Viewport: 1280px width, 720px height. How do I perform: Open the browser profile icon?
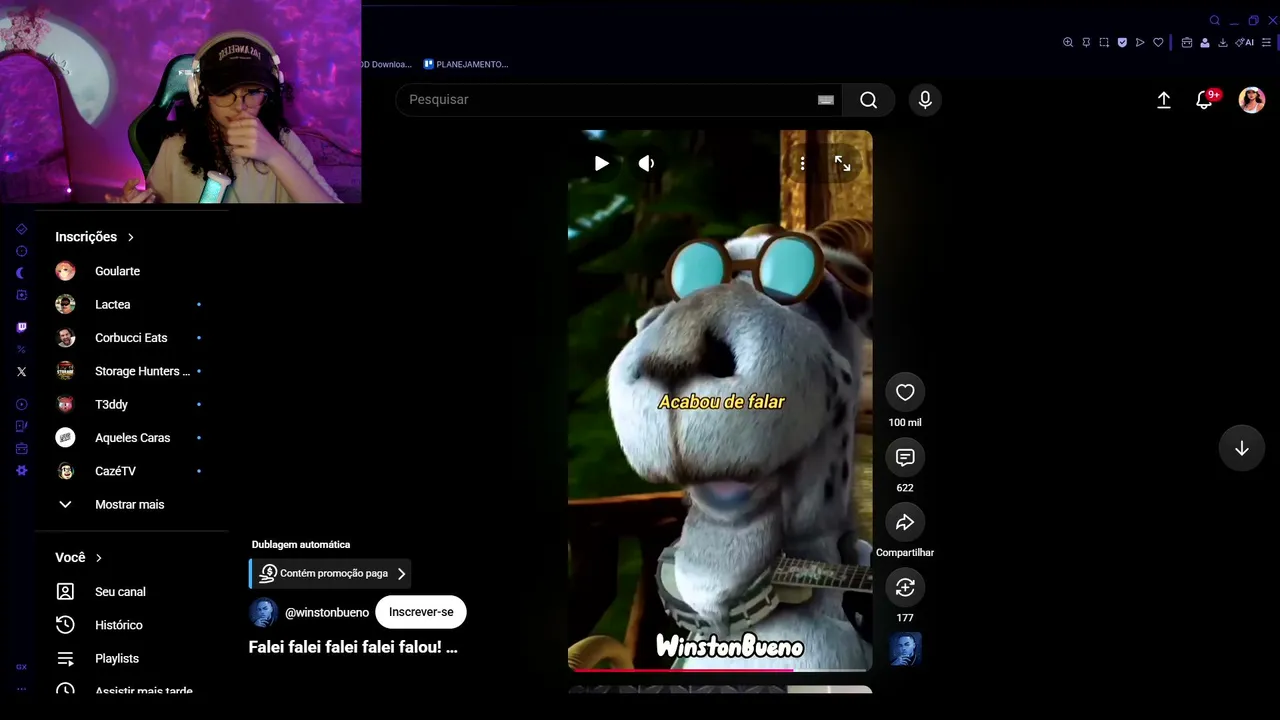point(1205,42)
